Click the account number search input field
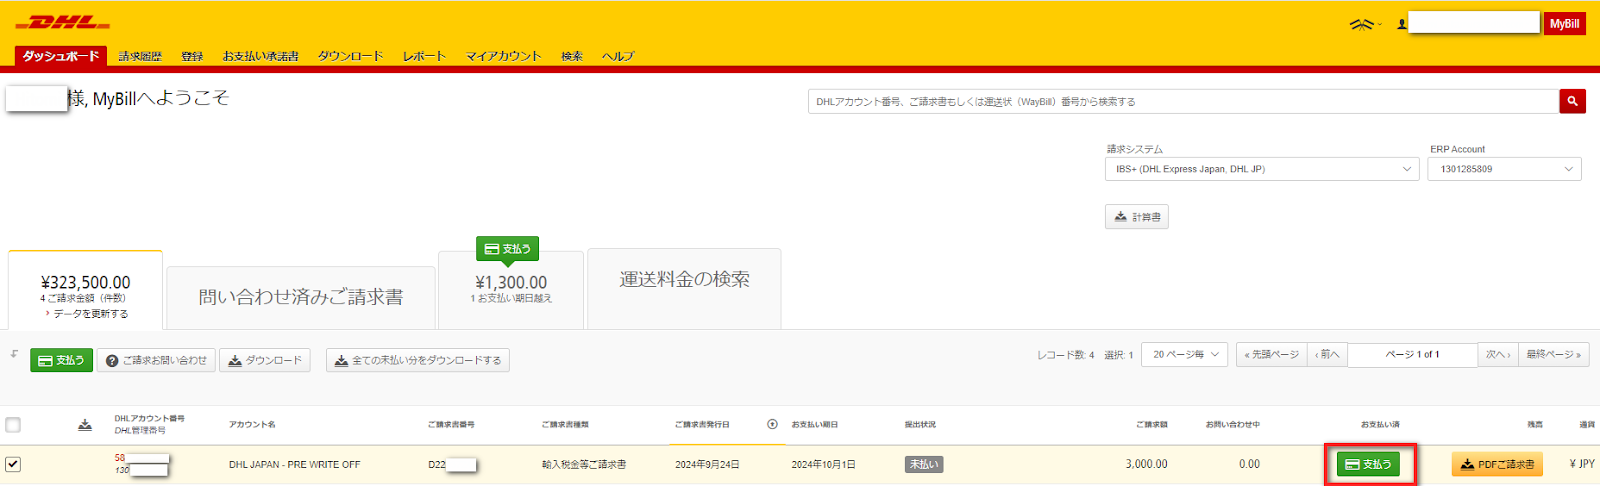 click(1183, 101)
